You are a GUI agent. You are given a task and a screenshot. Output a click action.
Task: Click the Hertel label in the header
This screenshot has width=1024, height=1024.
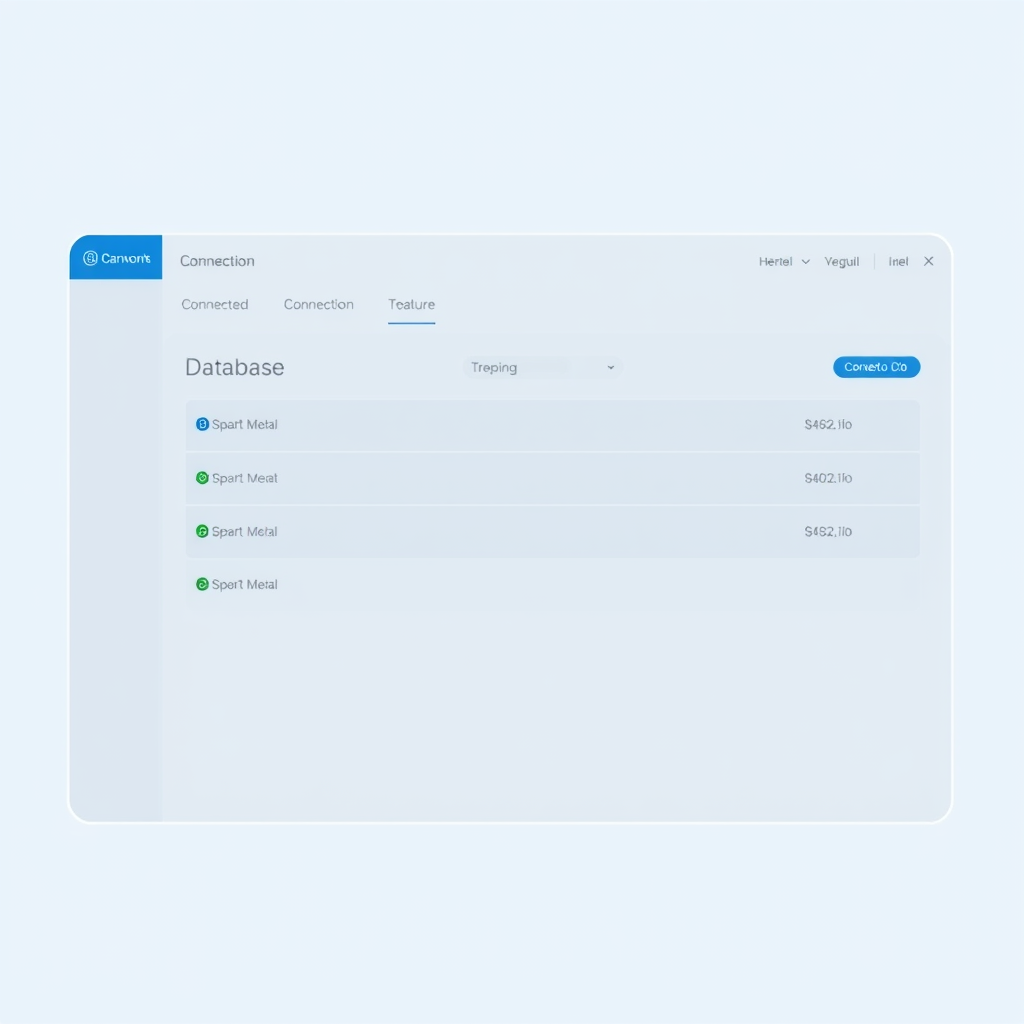pos(775,262)
